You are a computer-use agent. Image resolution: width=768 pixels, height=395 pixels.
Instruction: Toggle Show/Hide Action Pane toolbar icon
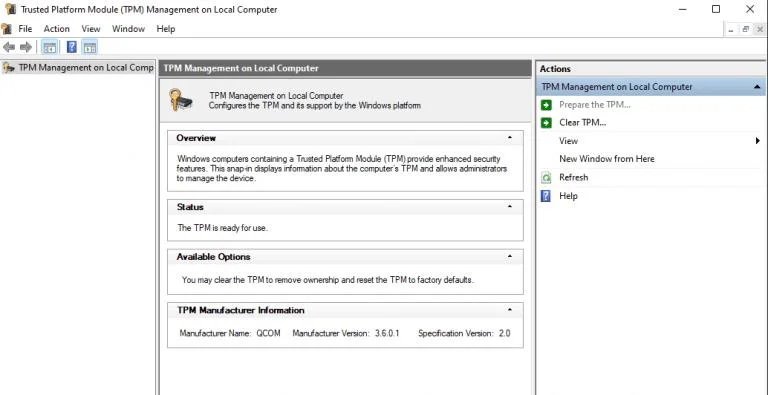tap(90, 47)
